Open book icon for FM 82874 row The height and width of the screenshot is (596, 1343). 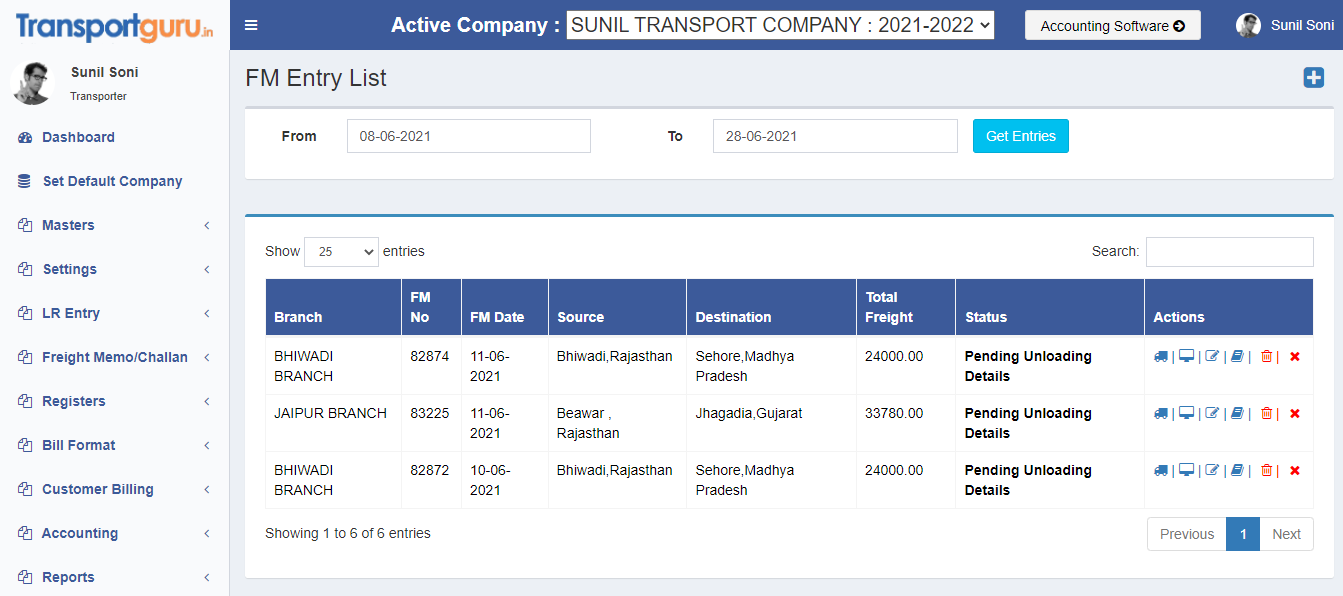pyautogui.click(x=1237, y=356)
